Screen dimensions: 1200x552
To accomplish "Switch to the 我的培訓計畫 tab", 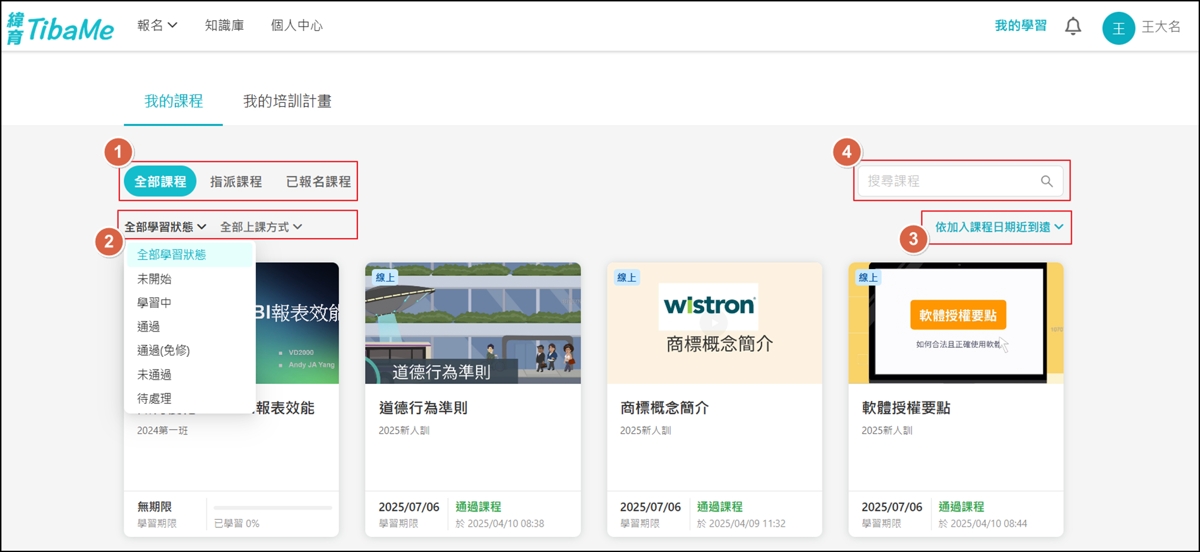I will point(287,101).
